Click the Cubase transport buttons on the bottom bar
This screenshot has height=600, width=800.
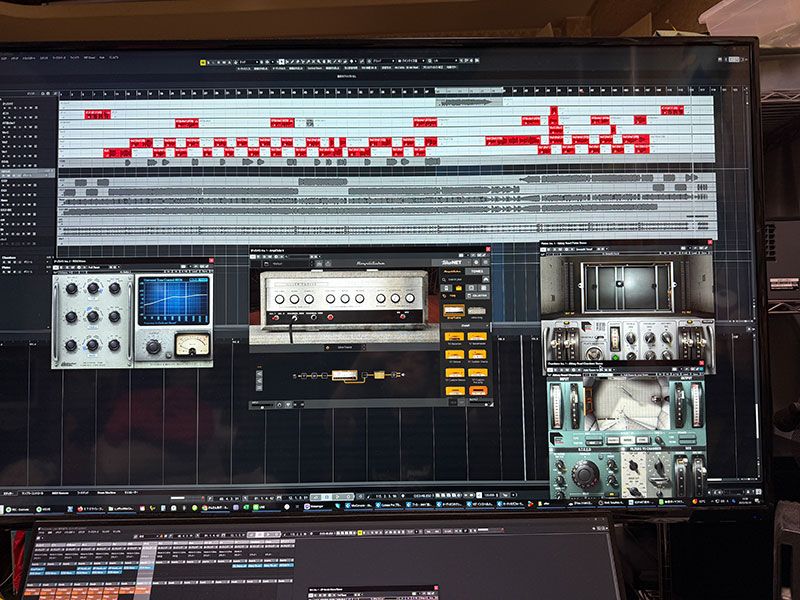[332, 496]
